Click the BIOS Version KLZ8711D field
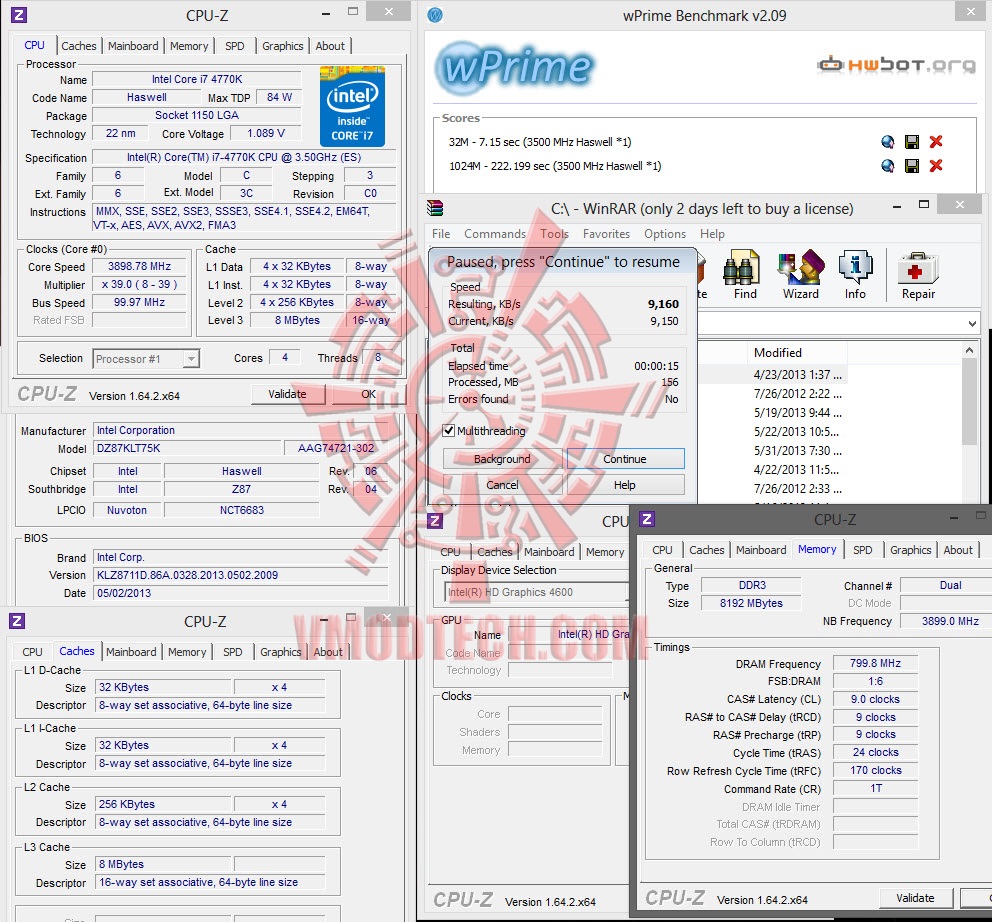This screenshot has width=992, height=922. tap(240, 575)
